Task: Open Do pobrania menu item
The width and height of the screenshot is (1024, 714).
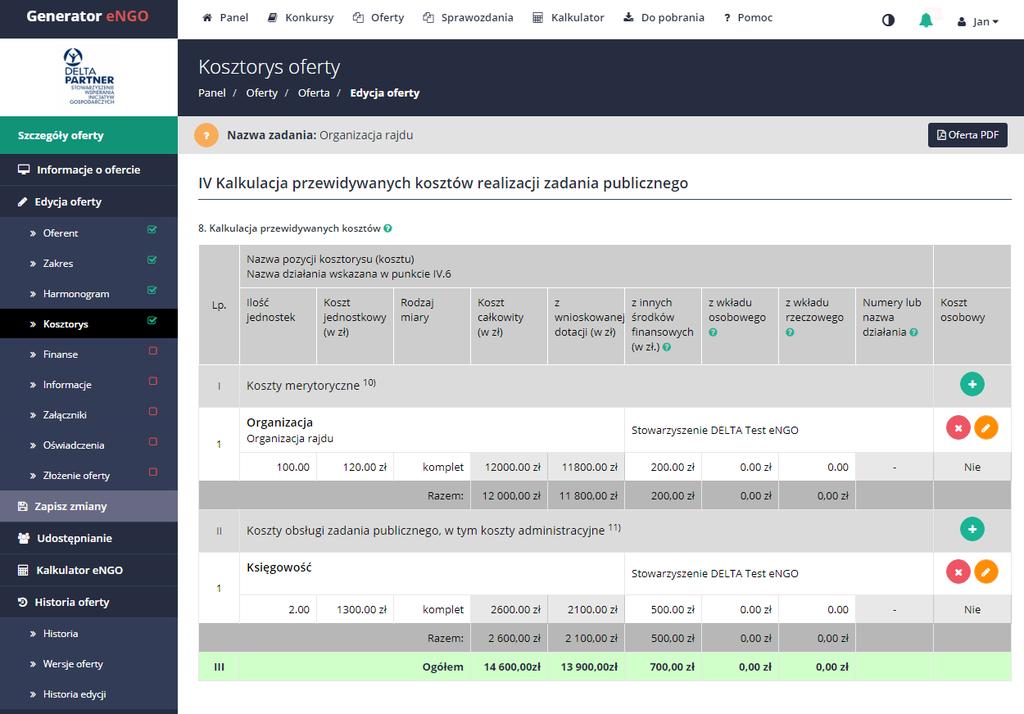Action: 664,18
